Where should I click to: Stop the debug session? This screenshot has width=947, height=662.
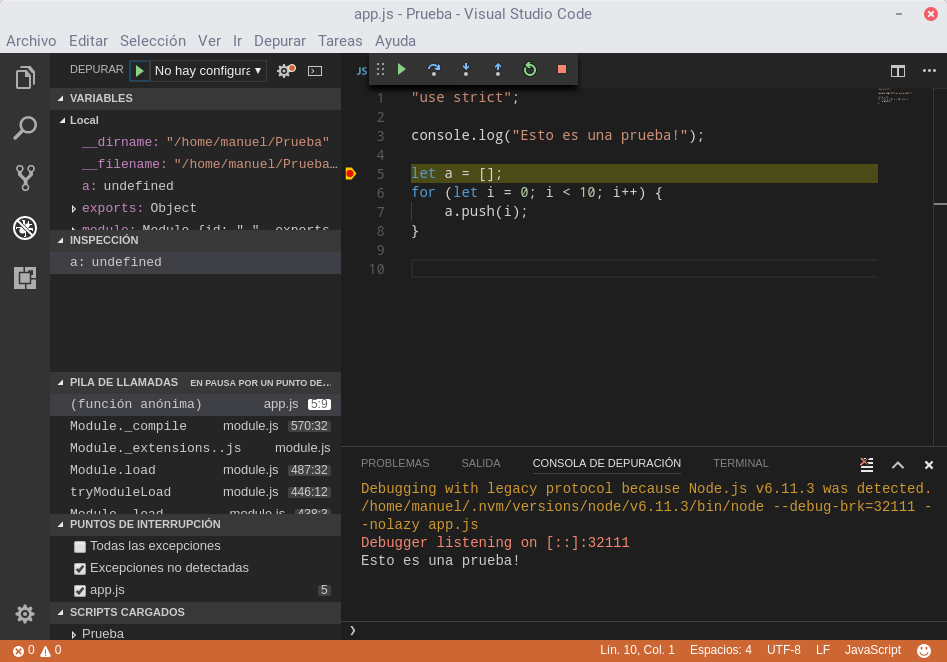562,69
